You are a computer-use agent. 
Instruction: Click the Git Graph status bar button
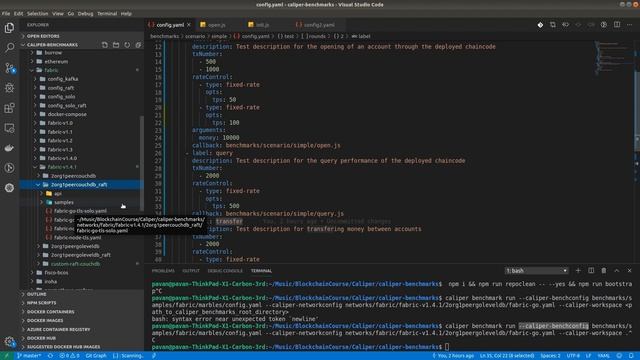(96, 356)
